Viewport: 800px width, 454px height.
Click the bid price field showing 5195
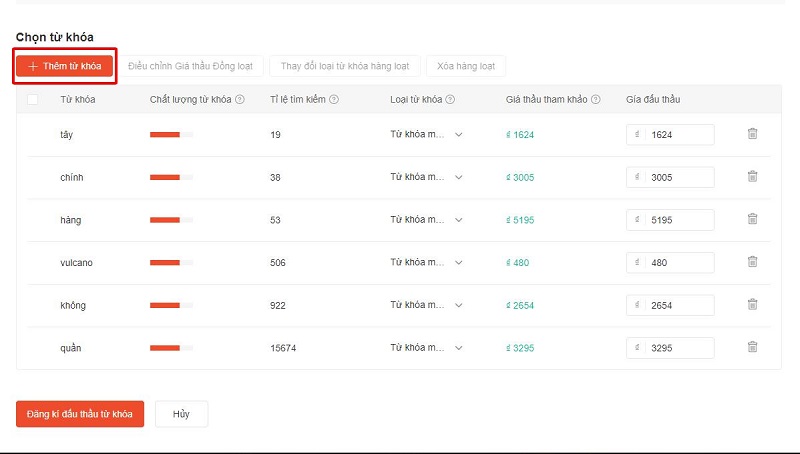[x=679, y=220]
